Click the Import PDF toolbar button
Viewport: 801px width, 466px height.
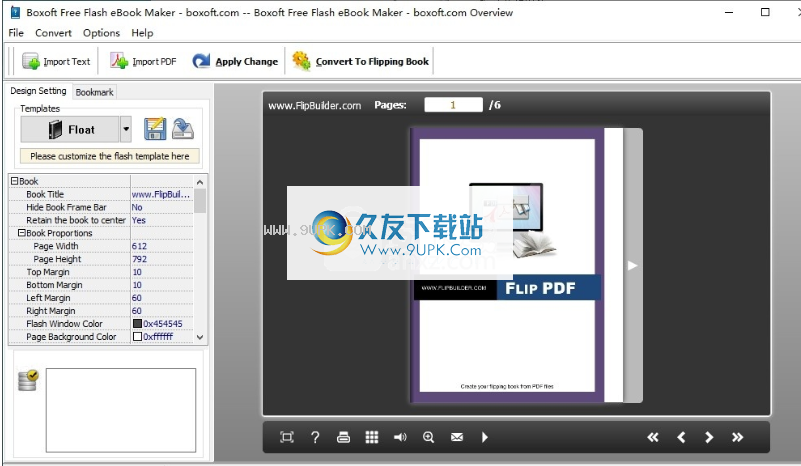144,61
